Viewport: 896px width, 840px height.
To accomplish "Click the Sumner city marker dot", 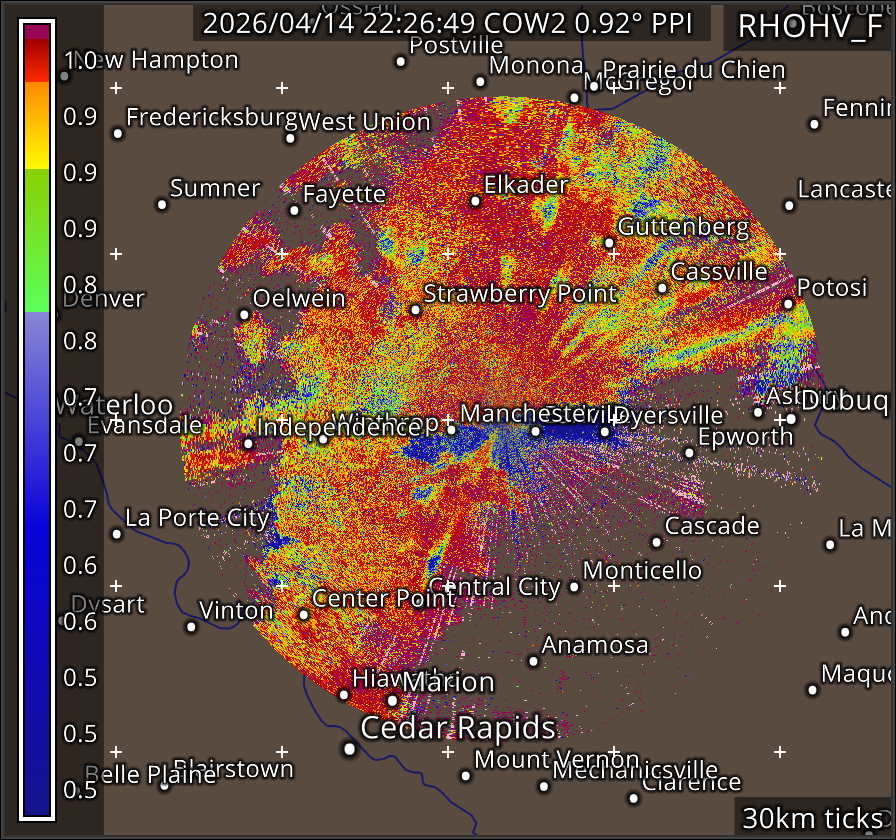I will [162, 204].
